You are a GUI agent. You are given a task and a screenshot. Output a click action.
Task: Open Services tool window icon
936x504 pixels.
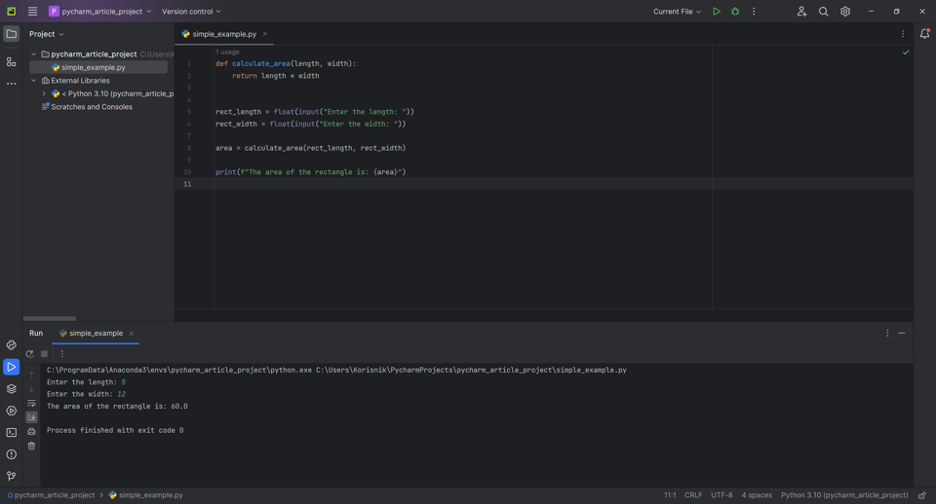(11, 411)
